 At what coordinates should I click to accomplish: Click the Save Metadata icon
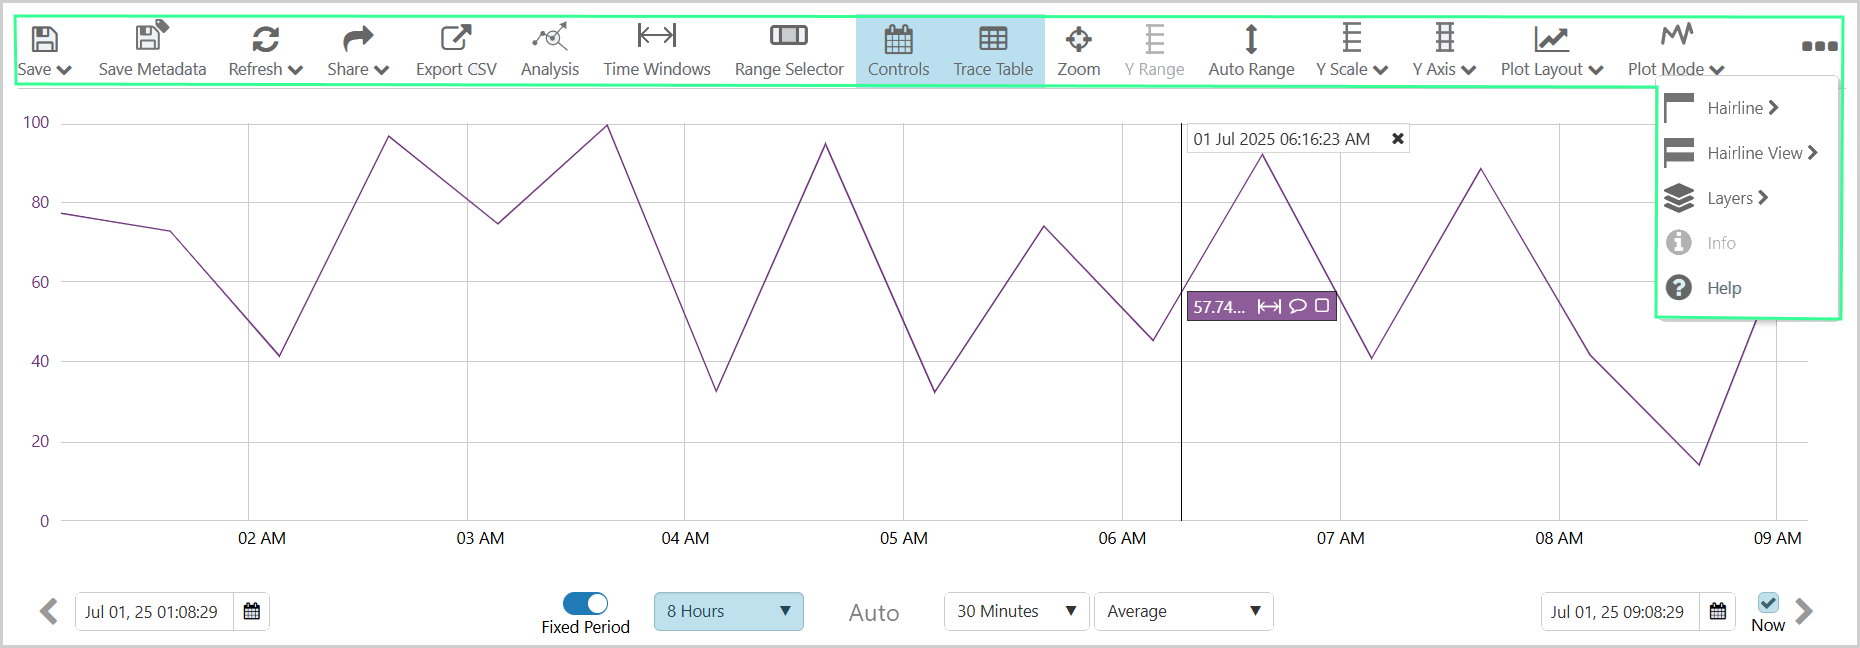151,38
